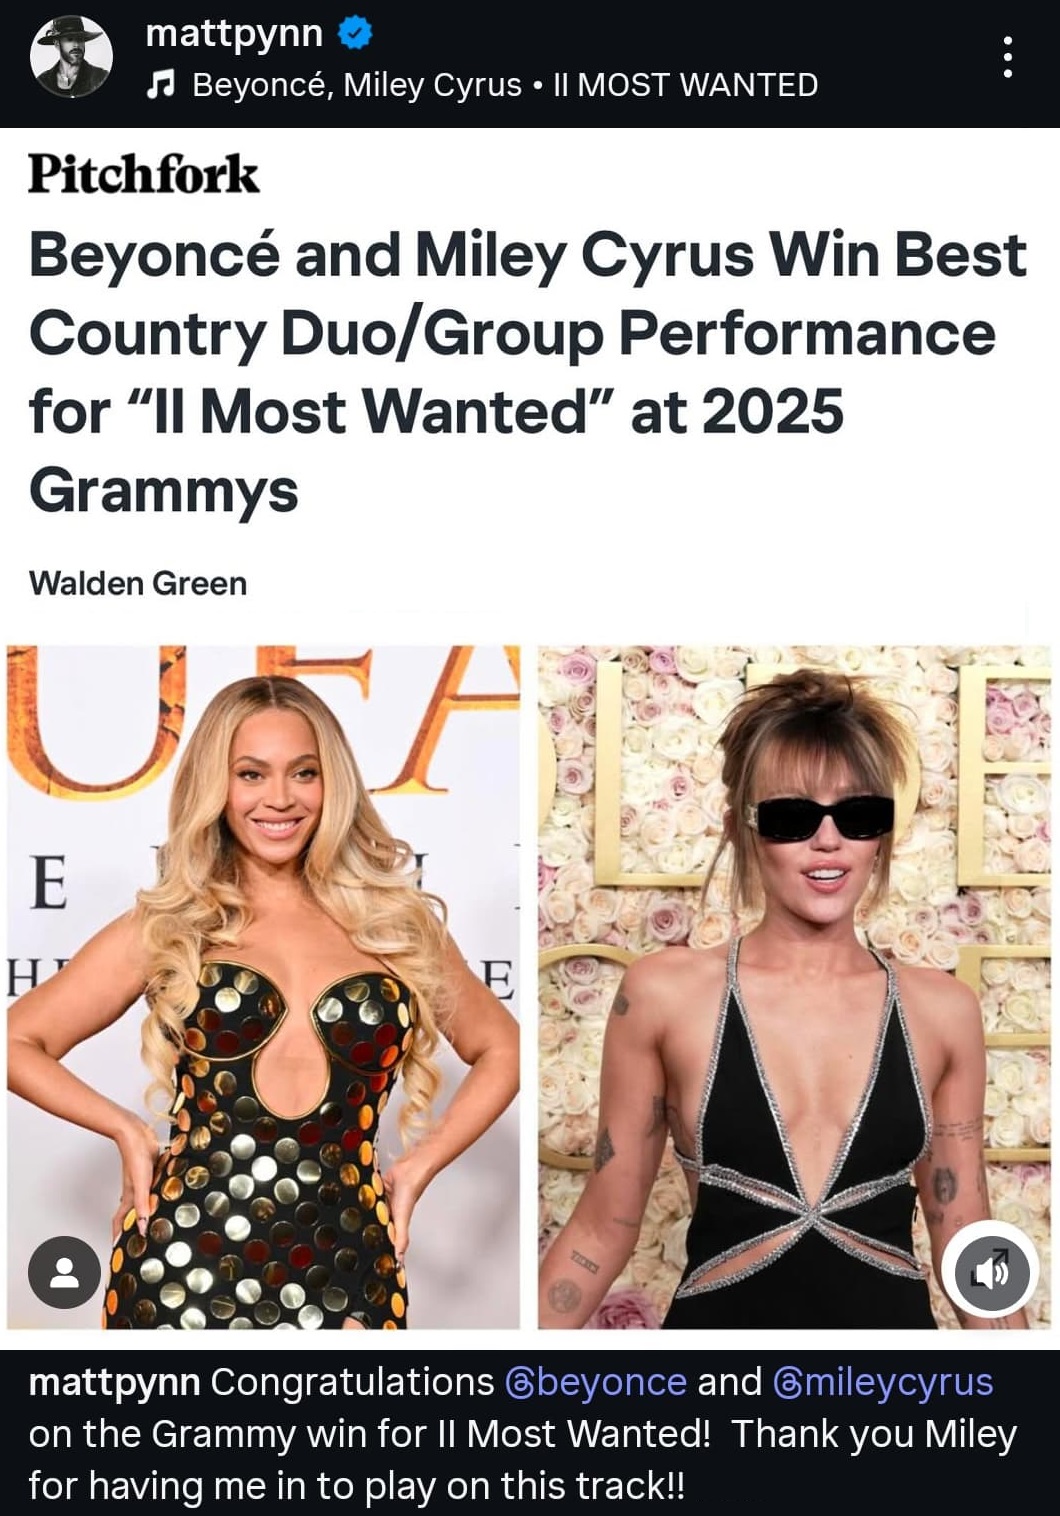Tap the left photo with gold-dot dress
This screenshot has width=1060, height=1516.
click(263, 987)
